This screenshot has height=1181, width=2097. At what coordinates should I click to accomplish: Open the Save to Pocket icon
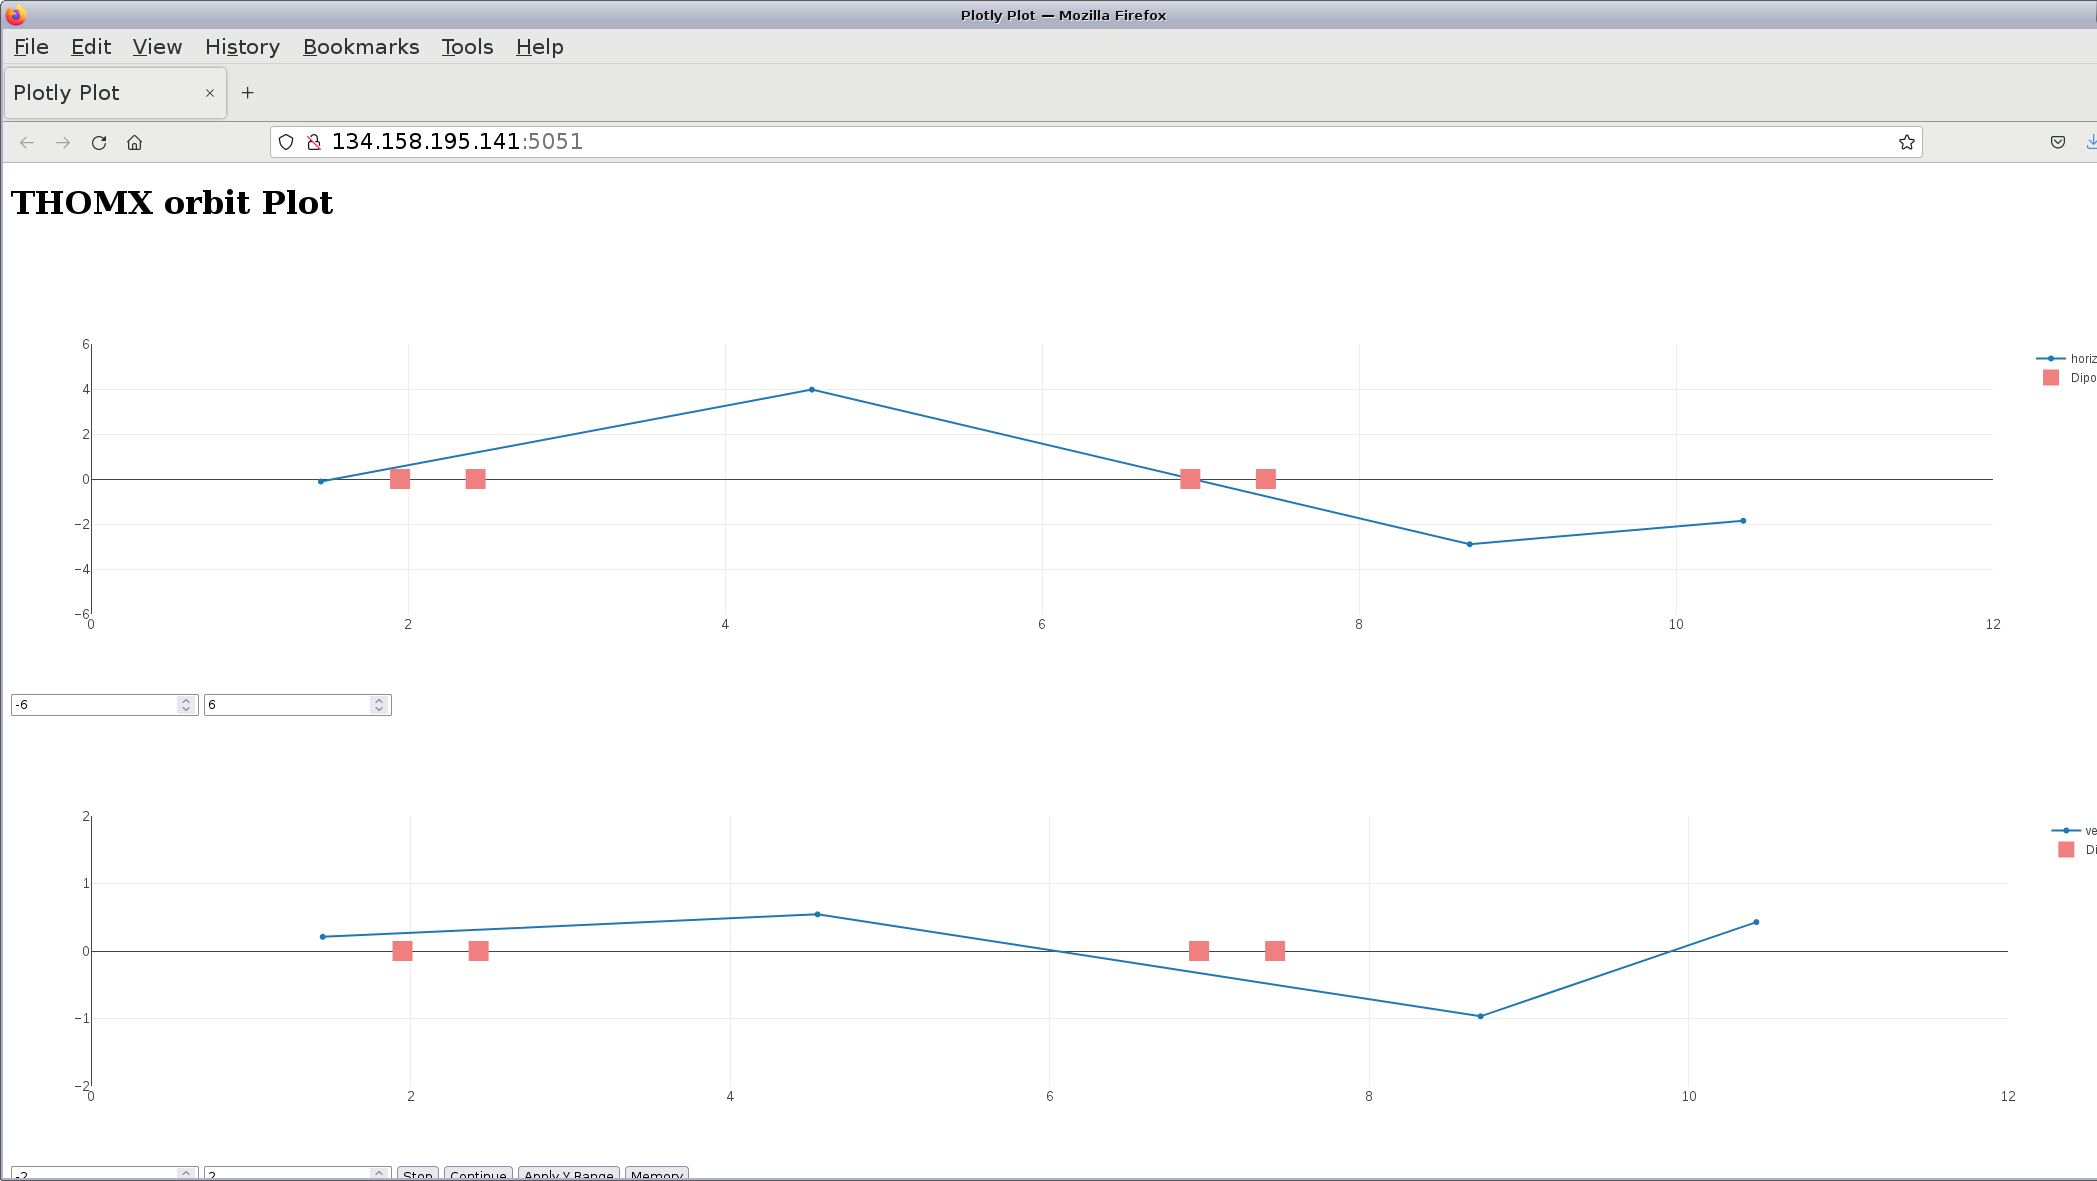pos(2057,142)
